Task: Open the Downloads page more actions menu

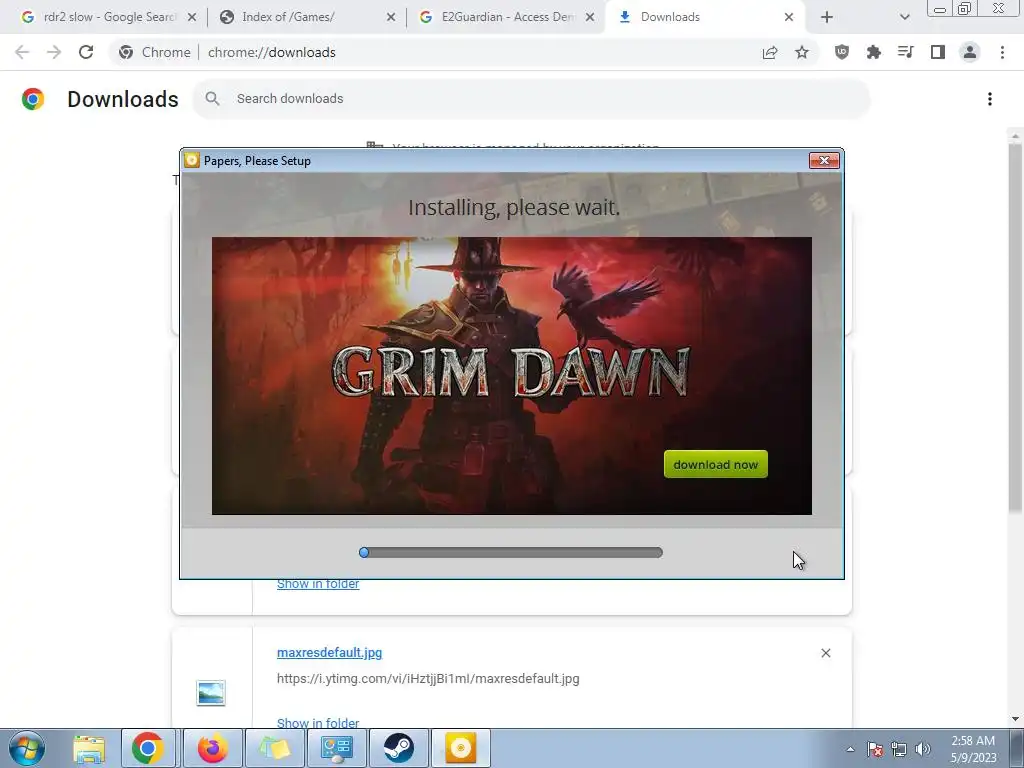Action: pyautogui.click(x=990, y=99)
